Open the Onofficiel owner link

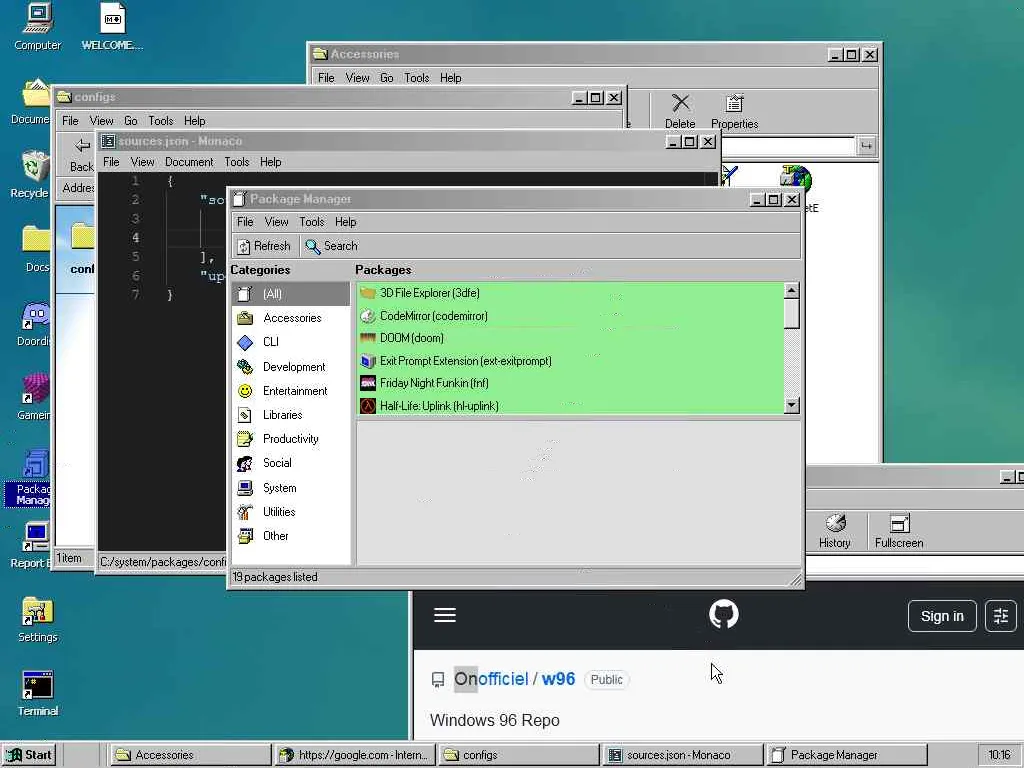(491, 679)
